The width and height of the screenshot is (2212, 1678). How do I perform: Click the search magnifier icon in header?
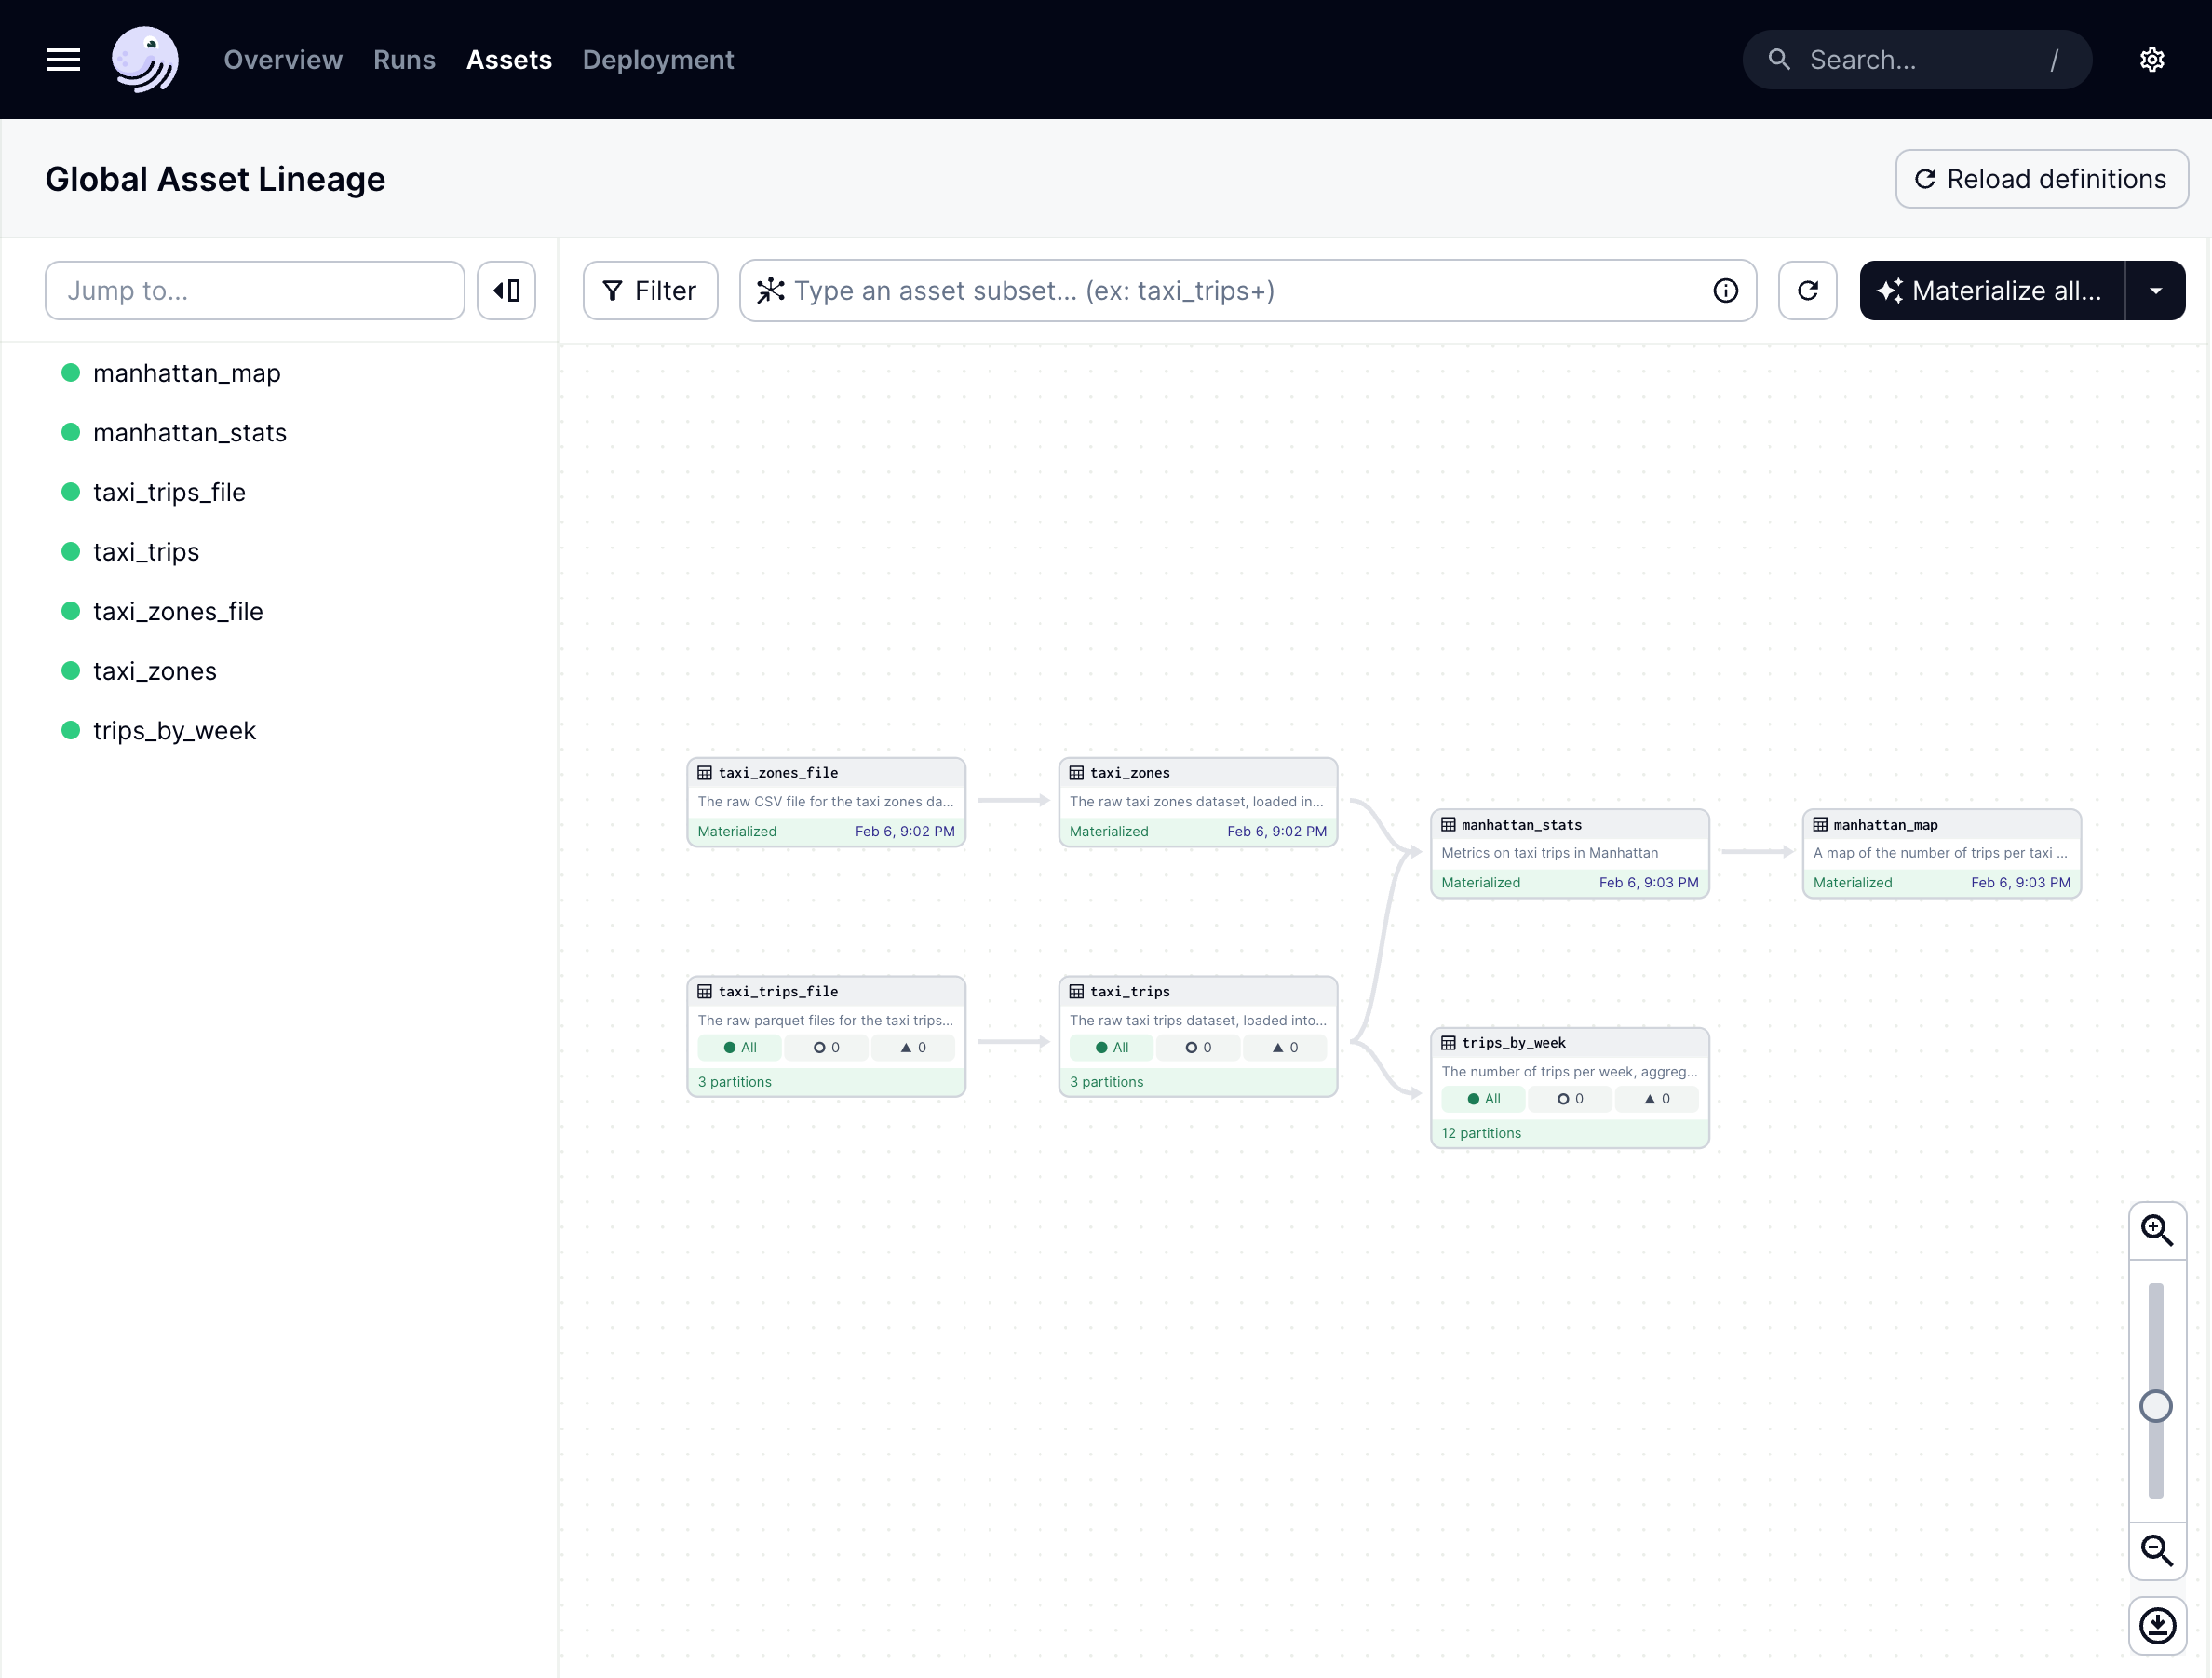coord(1779,60)
